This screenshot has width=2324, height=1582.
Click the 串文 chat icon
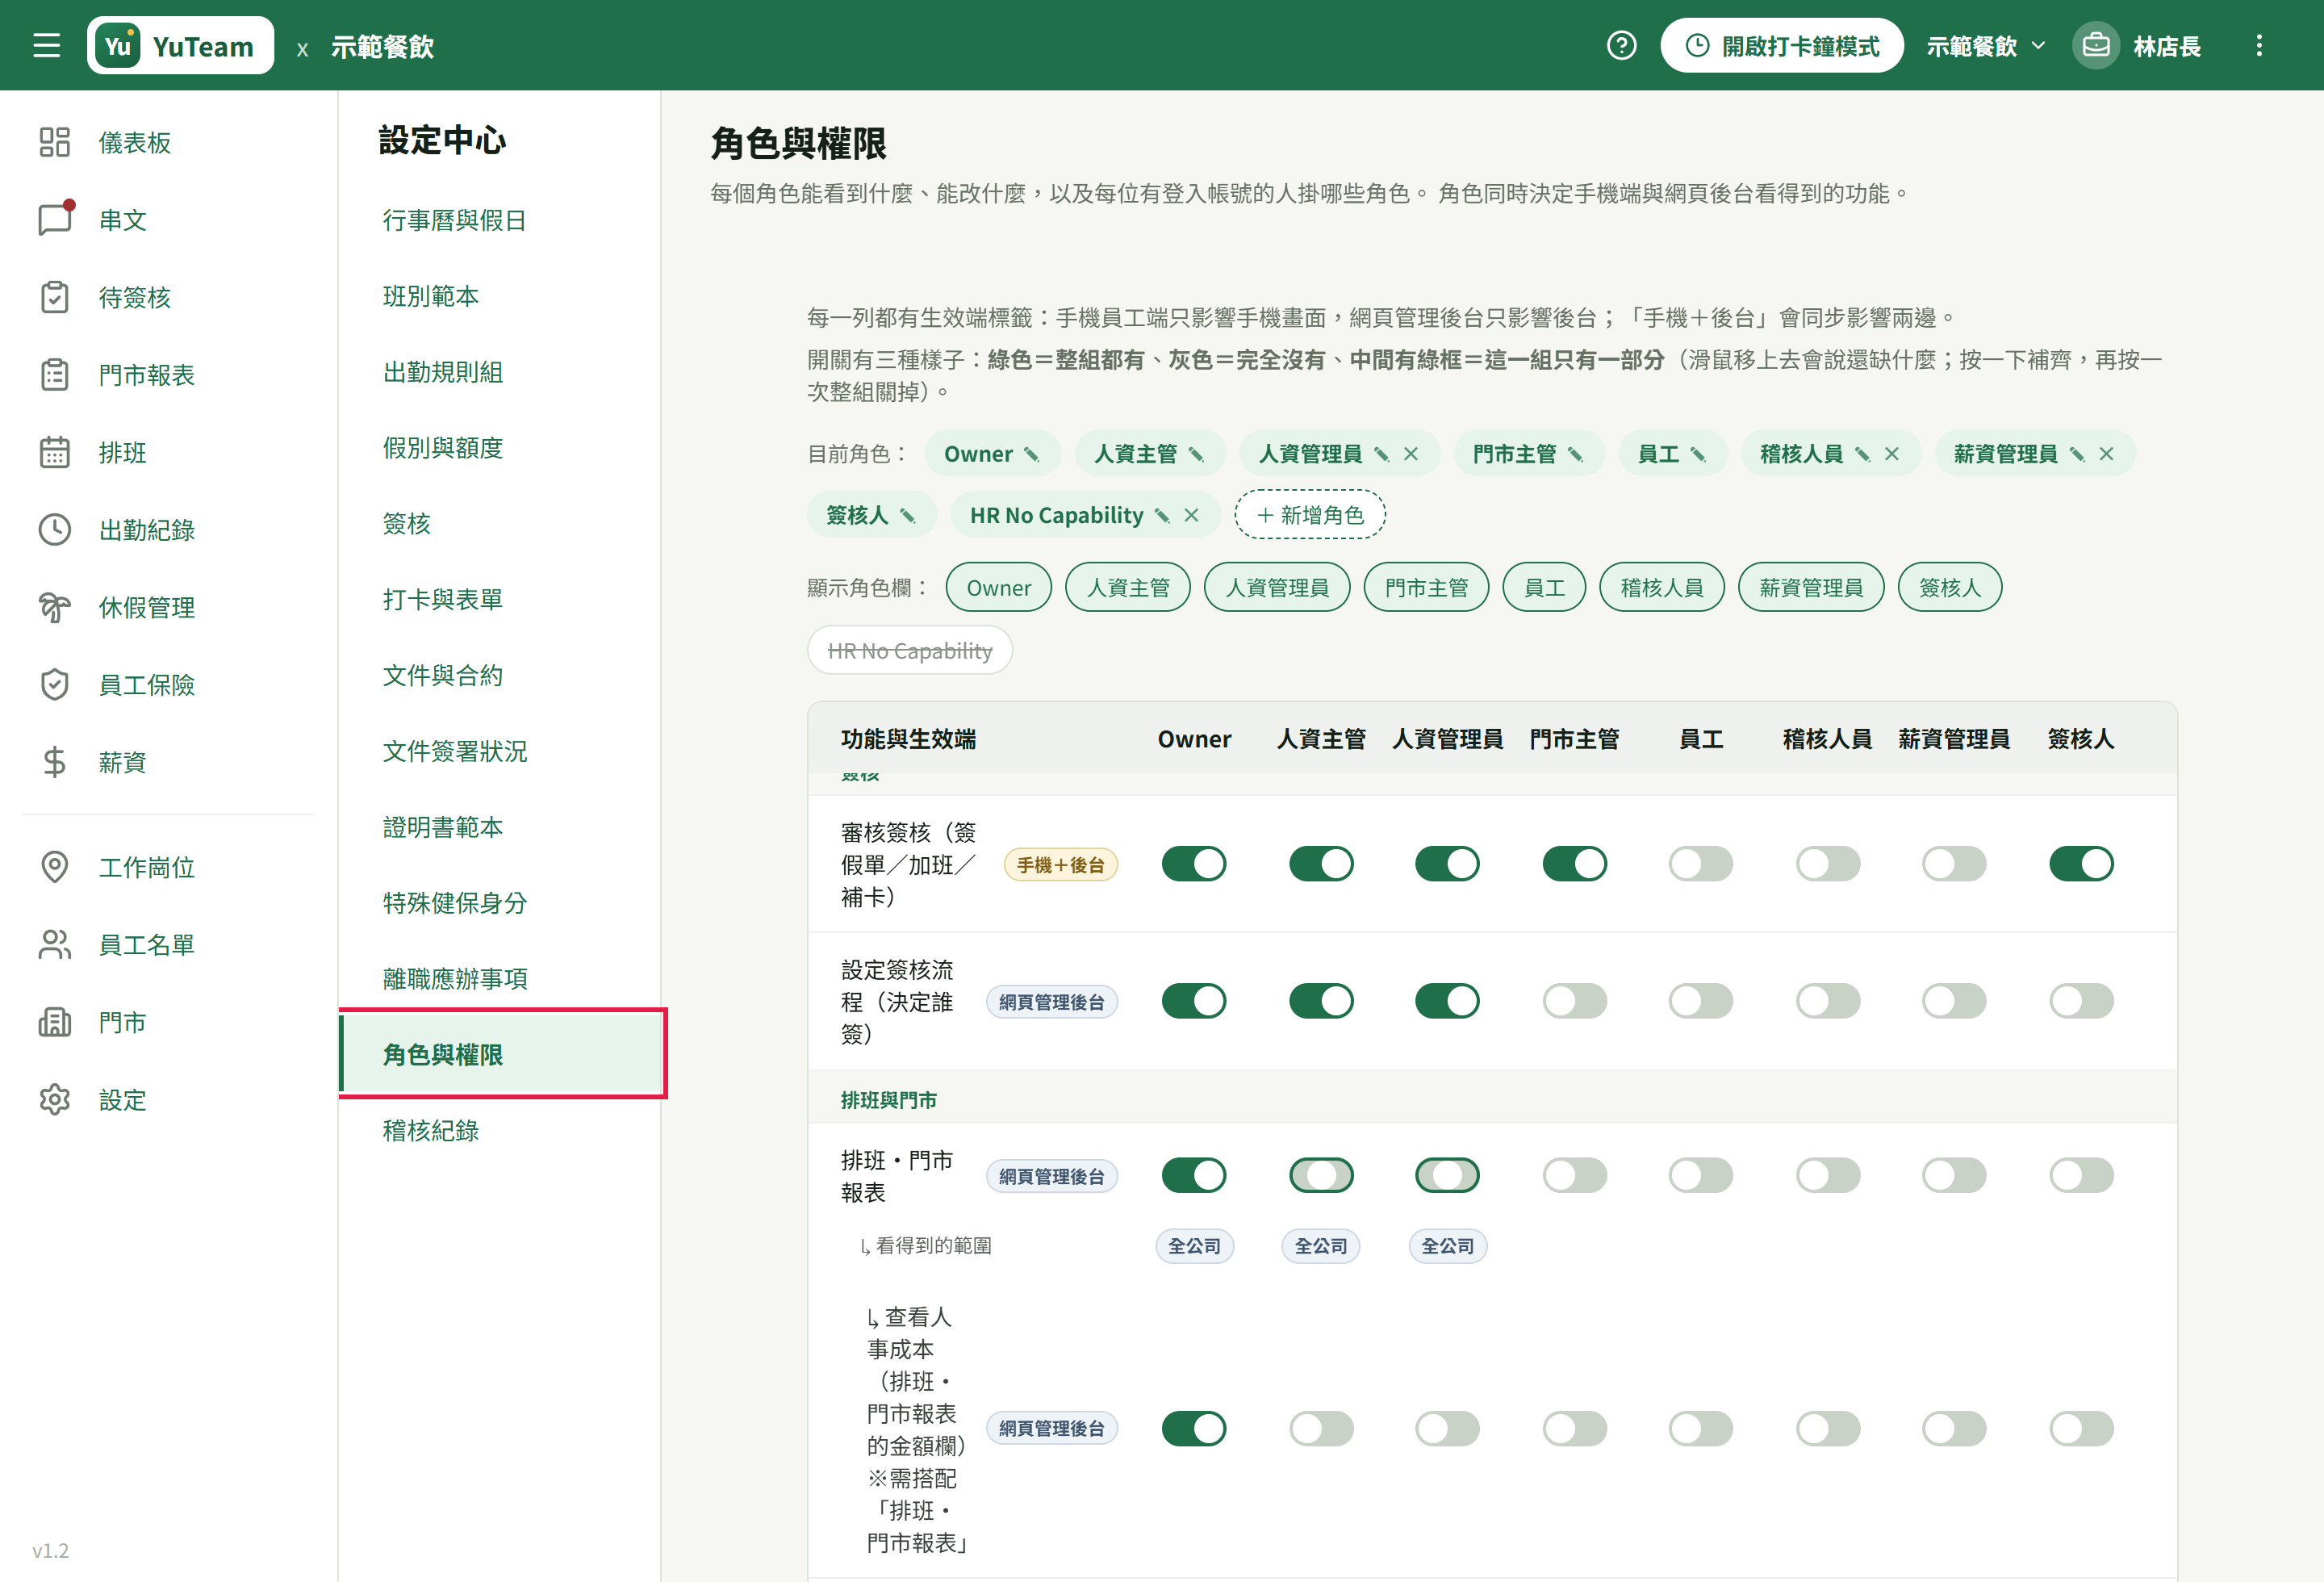click(55, 219)
